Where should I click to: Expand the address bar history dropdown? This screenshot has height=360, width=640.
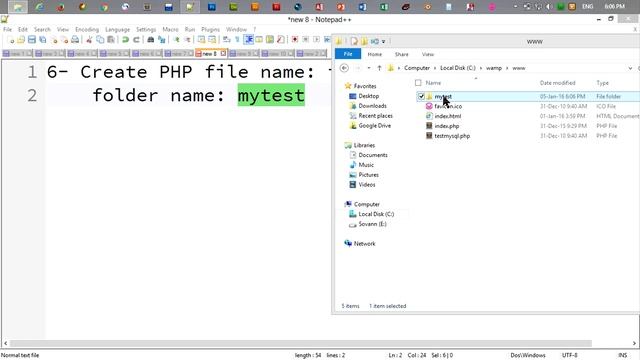[630, 68]
